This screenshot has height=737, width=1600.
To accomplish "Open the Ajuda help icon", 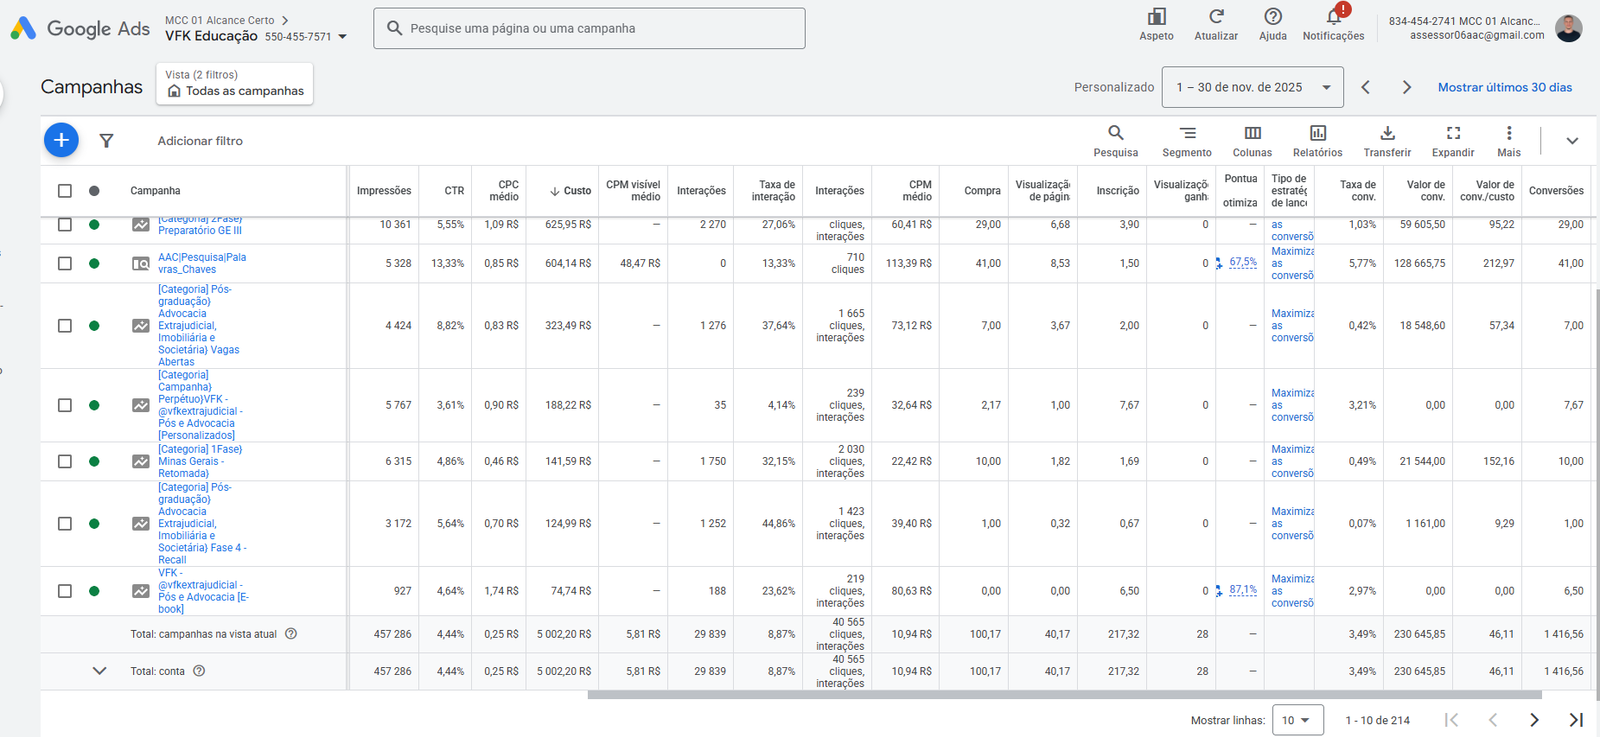I will click(x=1273, y=17).
